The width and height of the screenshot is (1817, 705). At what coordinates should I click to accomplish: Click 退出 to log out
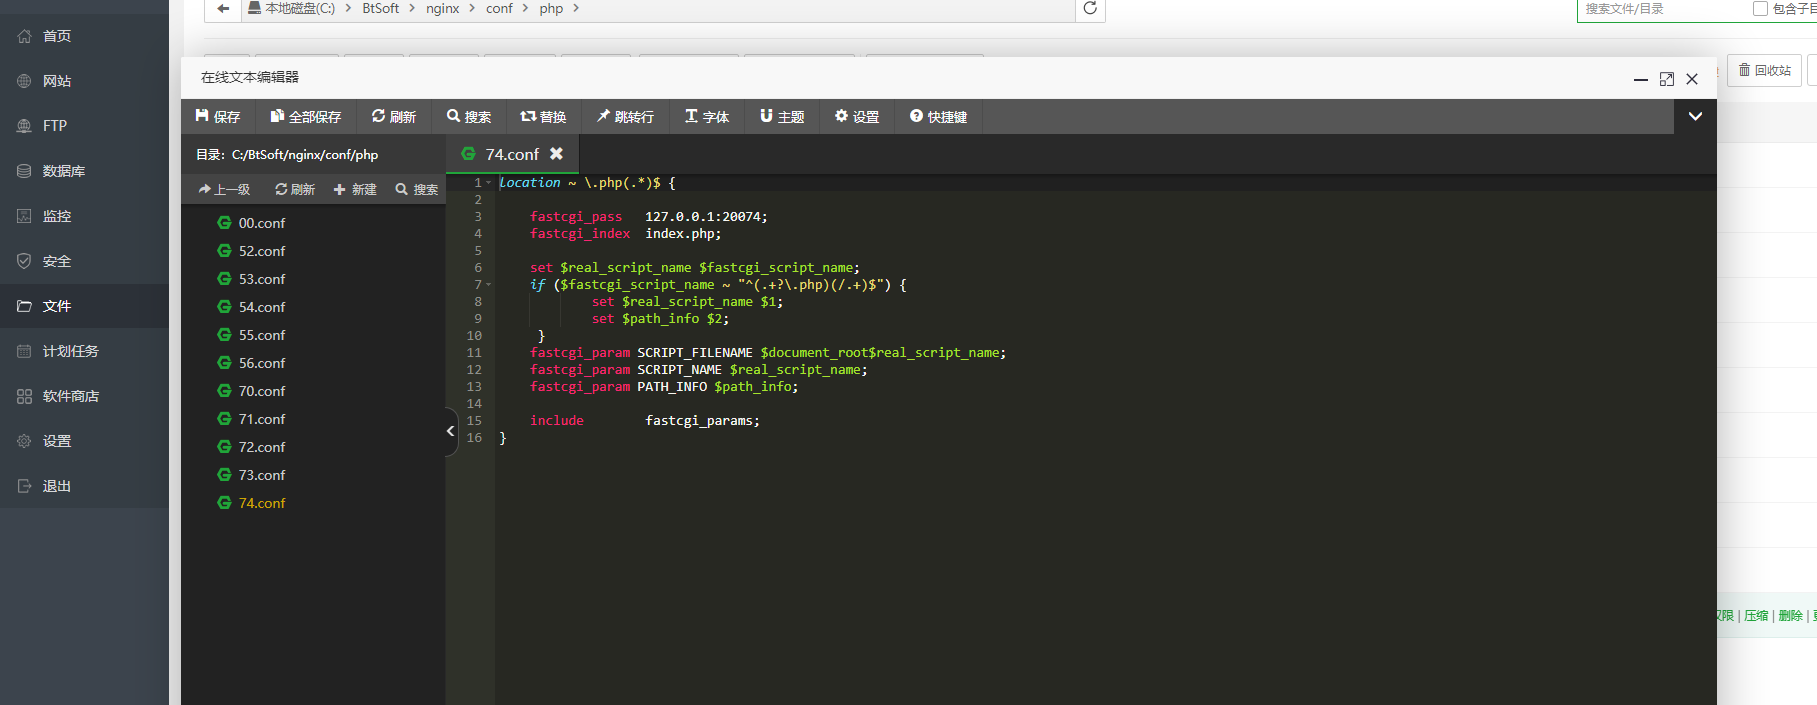click(x=84, y=486)
